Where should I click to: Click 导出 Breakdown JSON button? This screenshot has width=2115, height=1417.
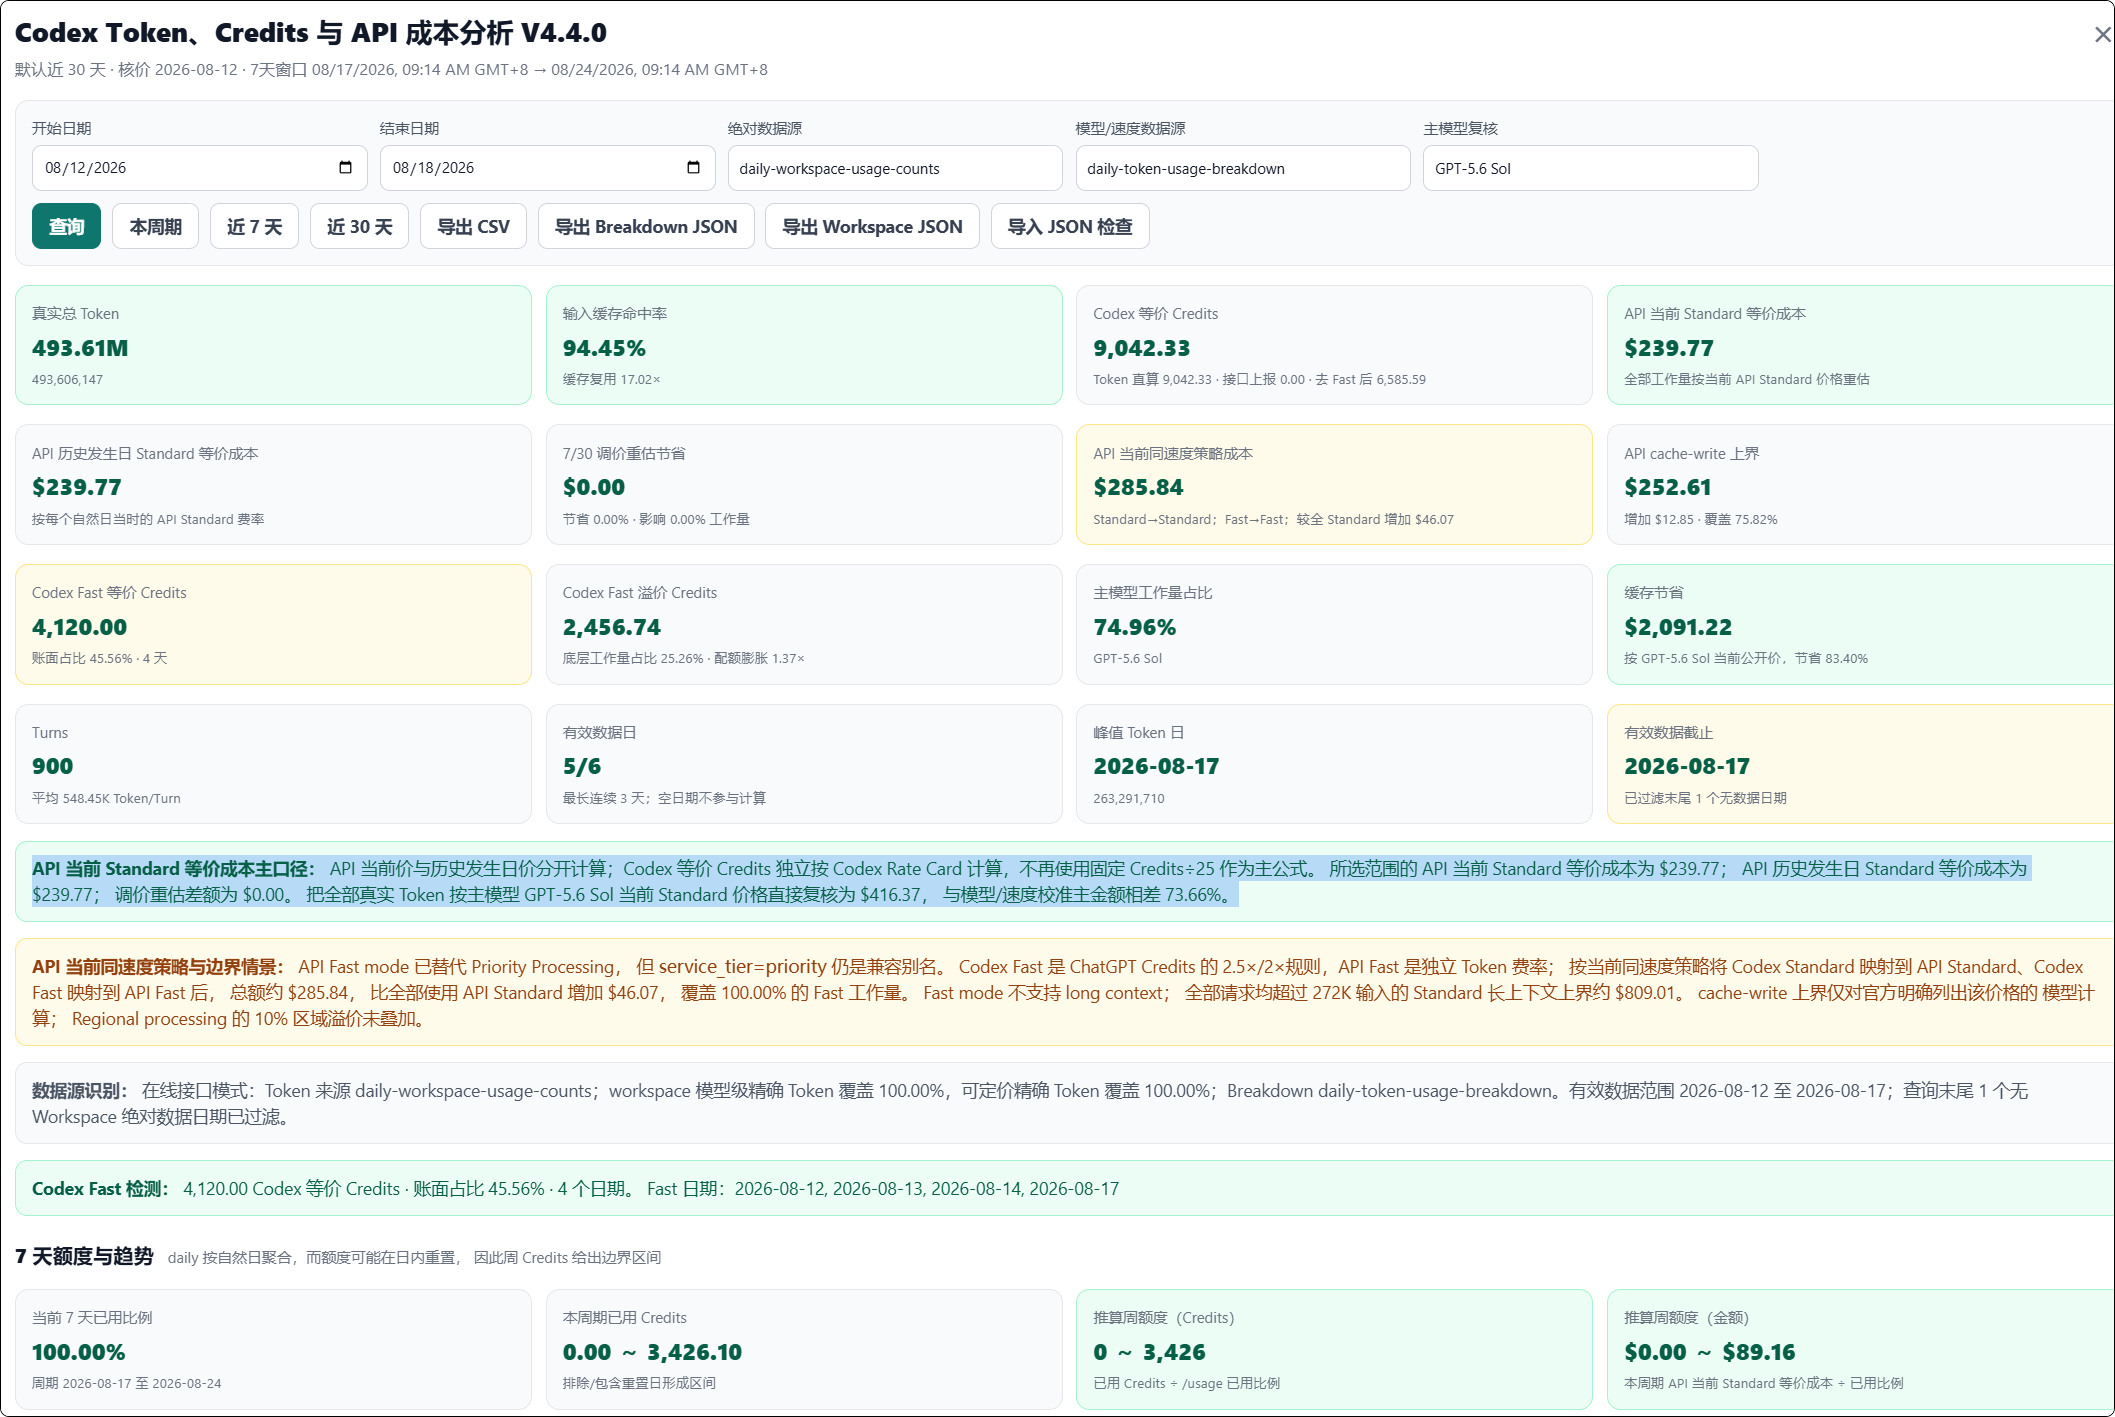(x=646, y=227)
